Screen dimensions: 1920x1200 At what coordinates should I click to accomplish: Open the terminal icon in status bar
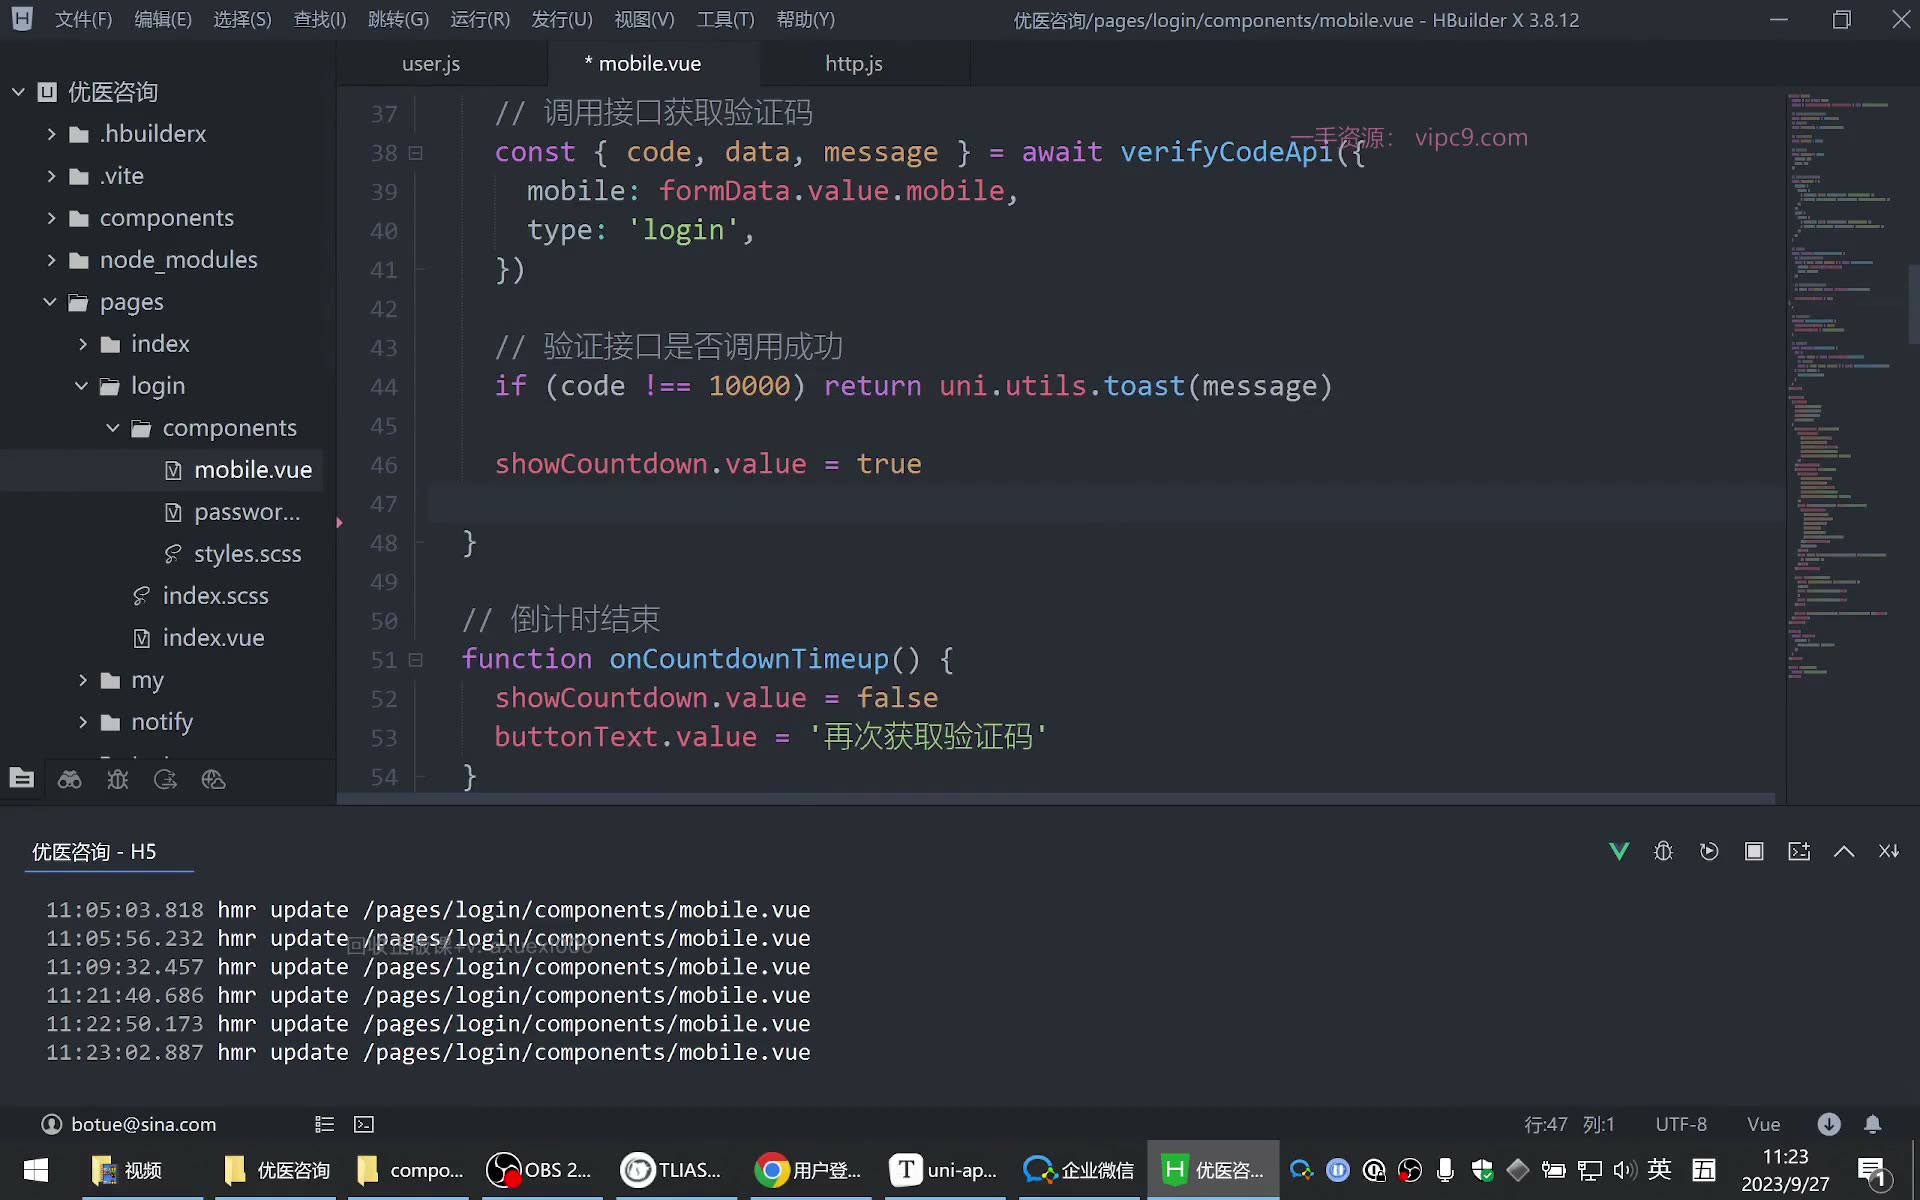pos(364,1124)
